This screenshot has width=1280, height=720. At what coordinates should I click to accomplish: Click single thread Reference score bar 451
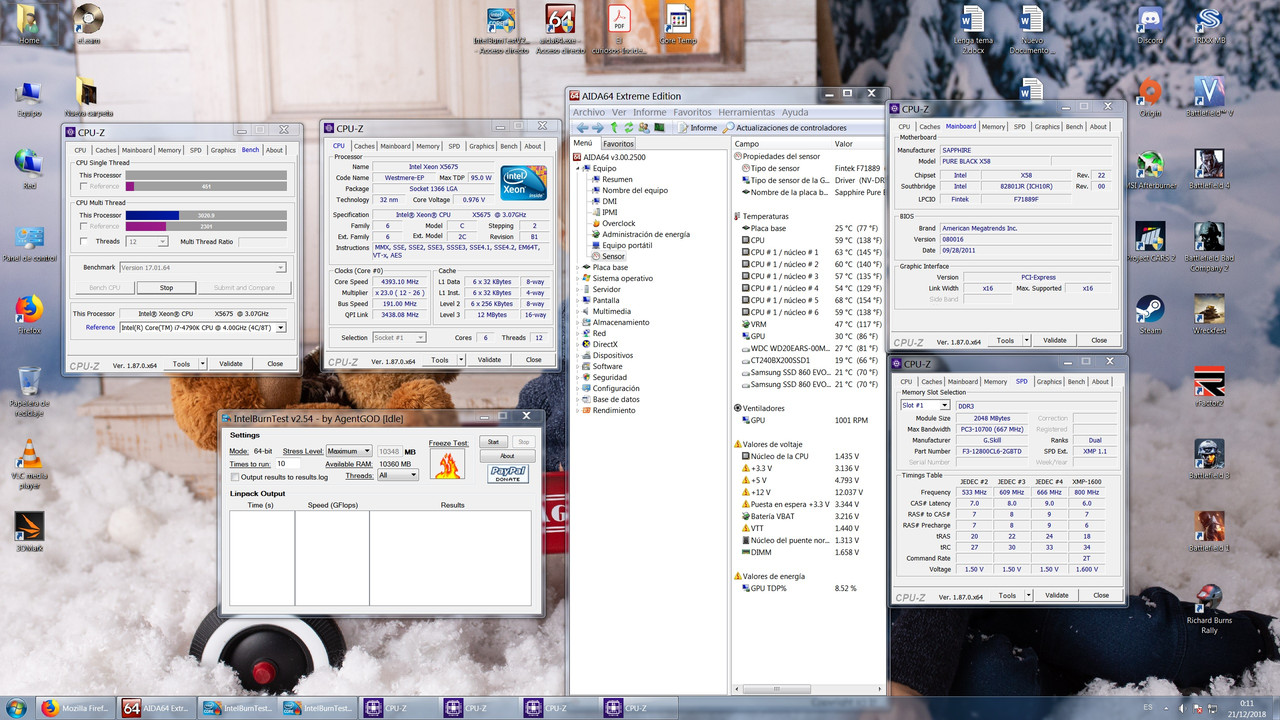point(206,186)
